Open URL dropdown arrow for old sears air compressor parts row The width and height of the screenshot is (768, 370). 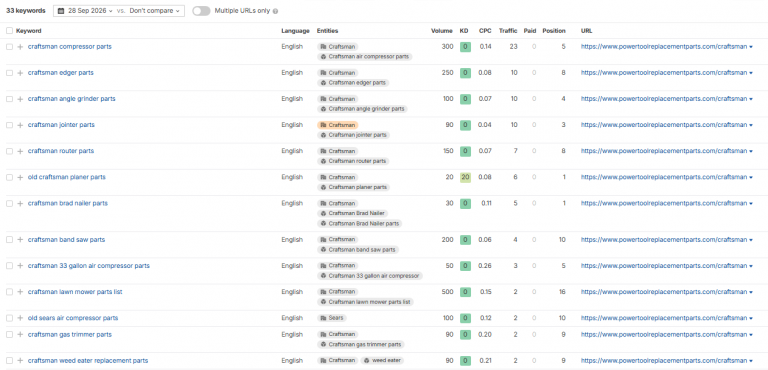click(x=751, y=318)
